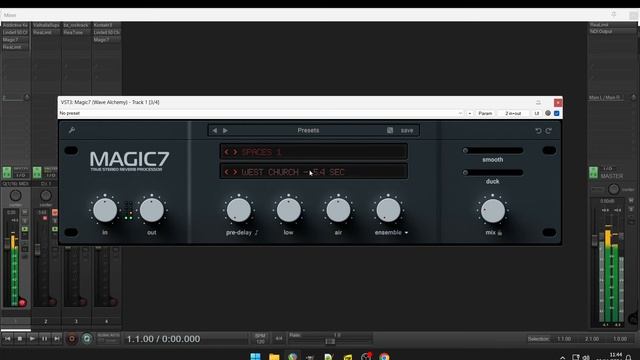Click the mix knob
Viewport: 640px width, 360px height.
[493, 211]
